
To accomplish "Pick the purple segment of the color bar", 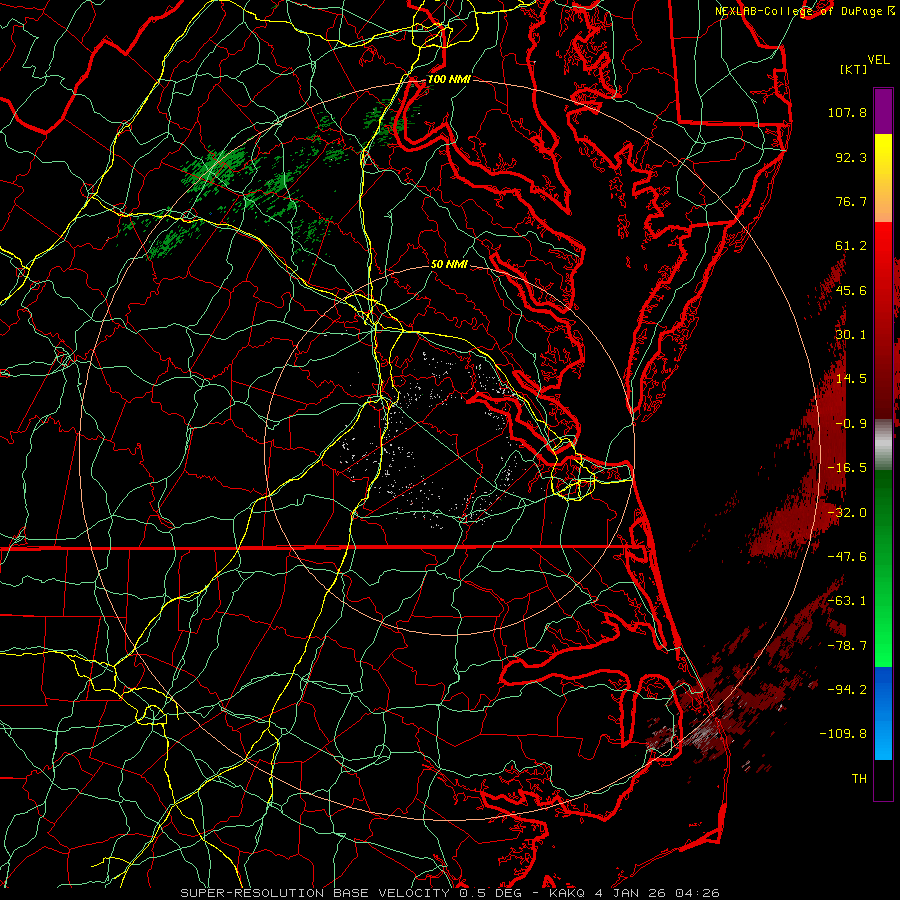I will point(883,111).
